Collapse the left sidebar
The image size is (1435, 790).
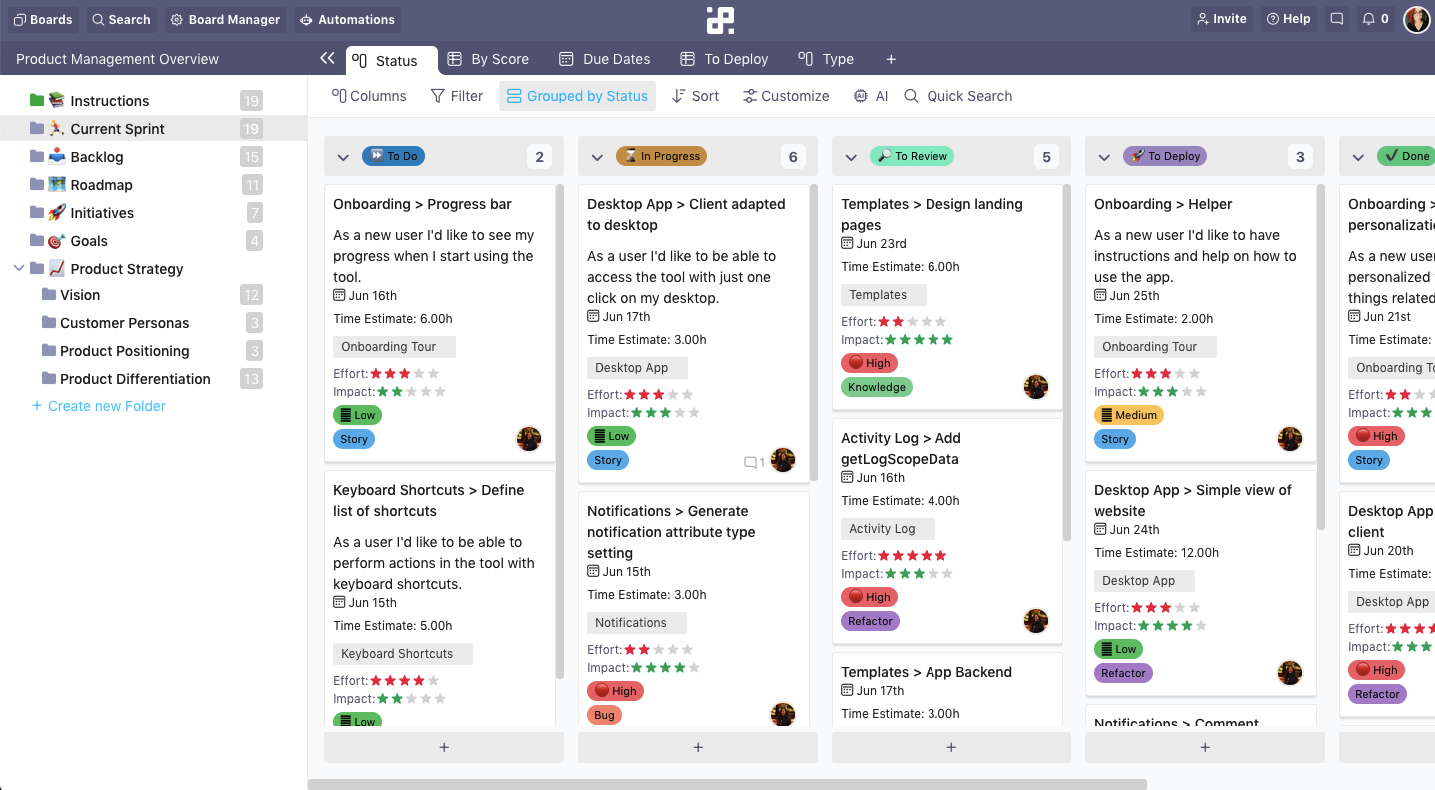[327, 58]
